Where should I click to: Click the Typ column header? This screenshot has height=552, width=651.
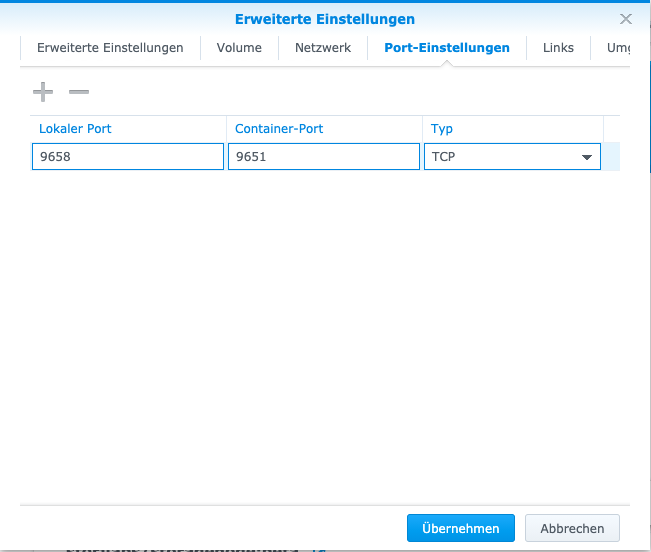(x=513, y=129)
